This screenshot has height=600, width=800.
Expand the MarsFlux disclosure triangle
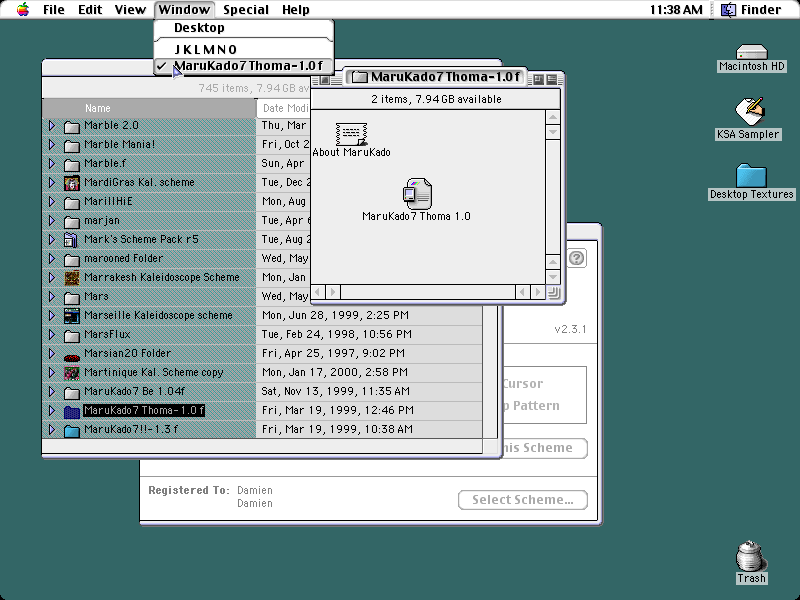point(52,335)
